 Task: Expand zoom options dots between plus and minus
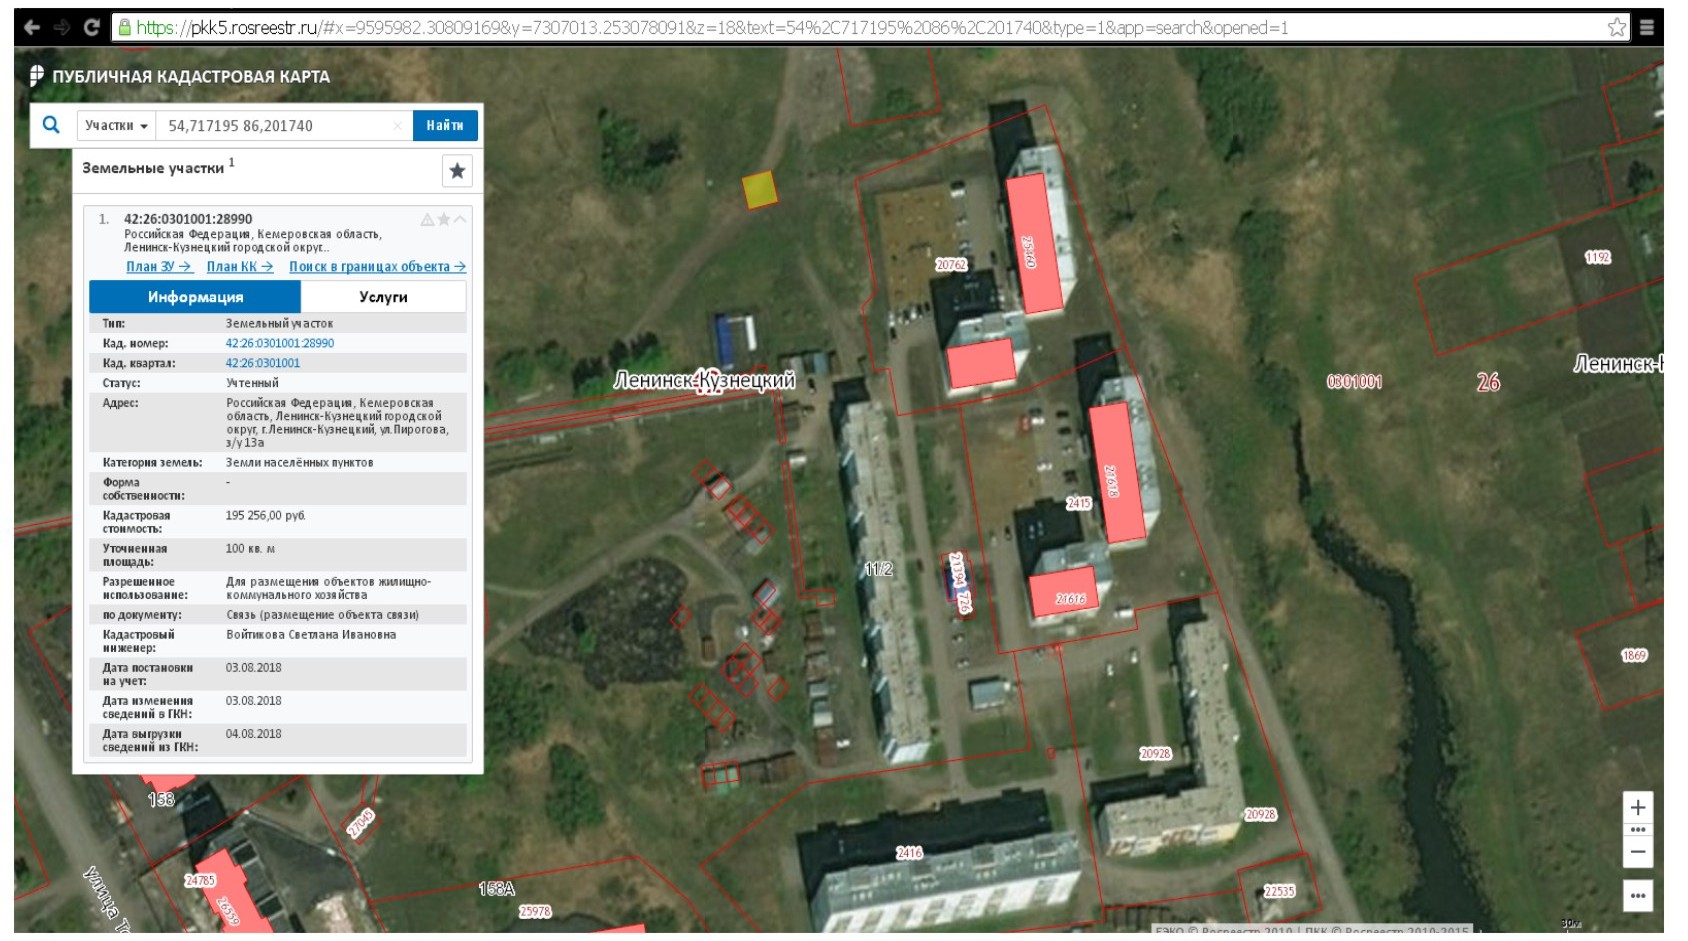click(x=1637, y=830)
